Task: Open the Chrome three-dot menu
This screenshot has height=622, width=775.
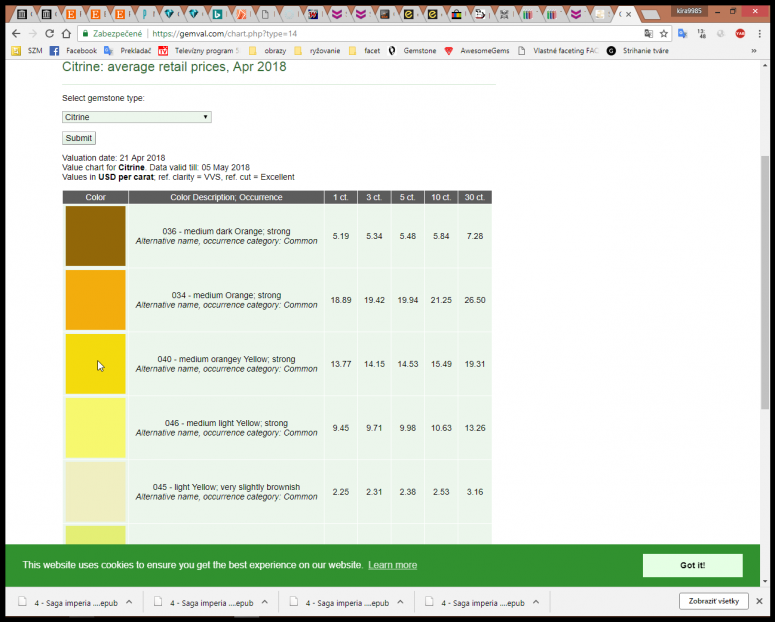Action: pyautogui.click(x=760, y=34)
